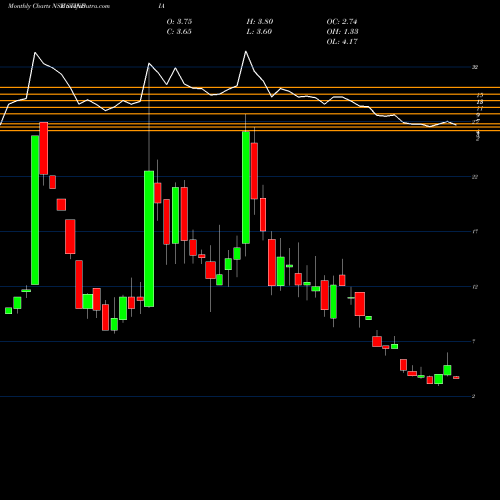
Task: Click the price axis label 12
Action: 475,287
